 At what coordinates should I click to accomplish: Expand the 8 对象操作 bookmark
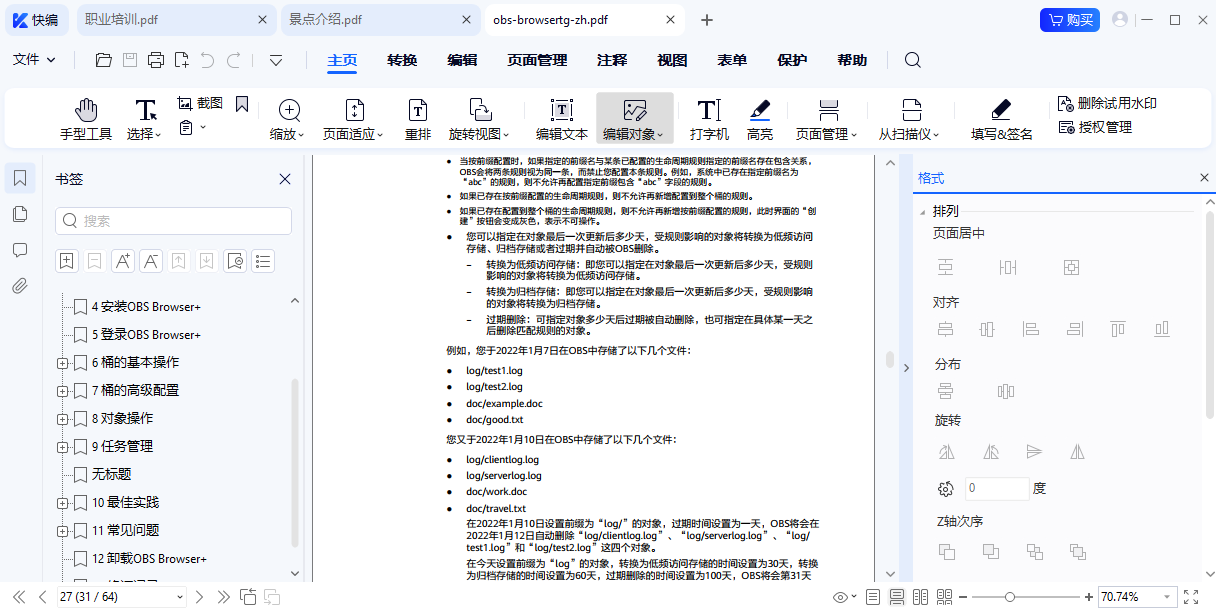point(62,419)
